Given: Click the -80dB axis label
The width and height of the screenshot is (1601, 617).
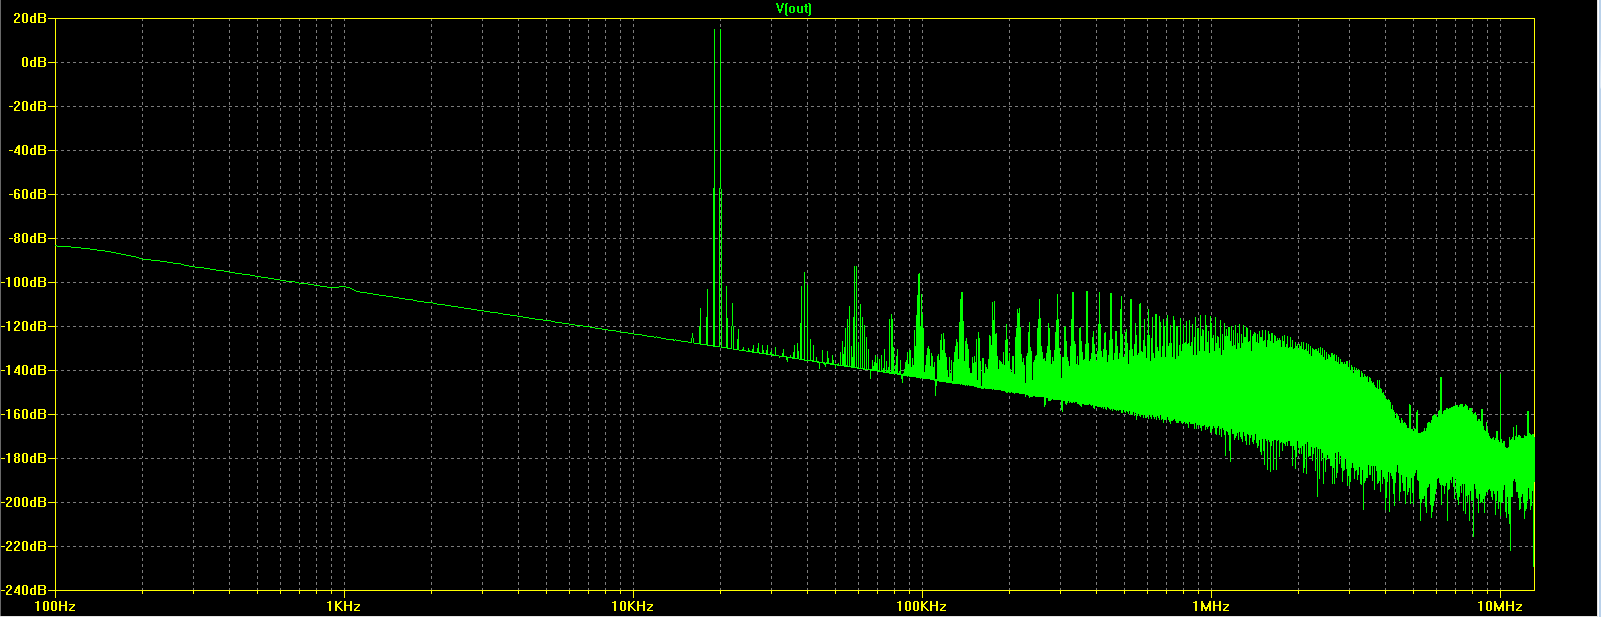Looking at the screenshot, I should tap(30, 238).
